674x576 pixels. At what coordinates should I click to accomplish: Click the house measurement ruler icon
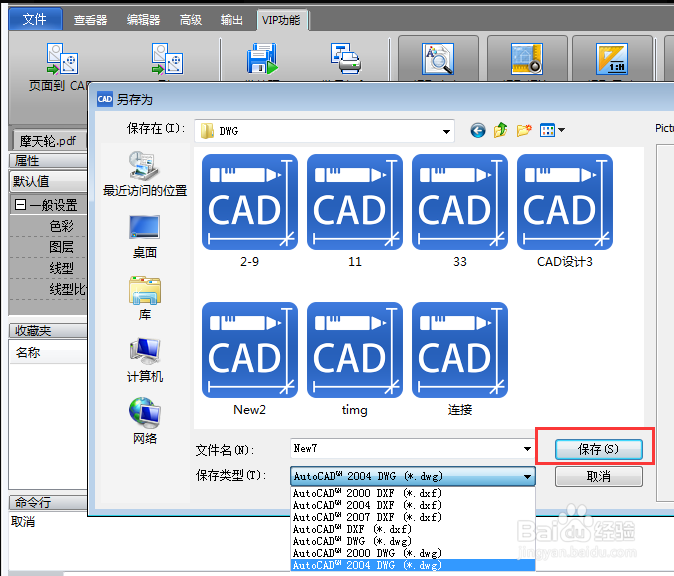[527, 58]
